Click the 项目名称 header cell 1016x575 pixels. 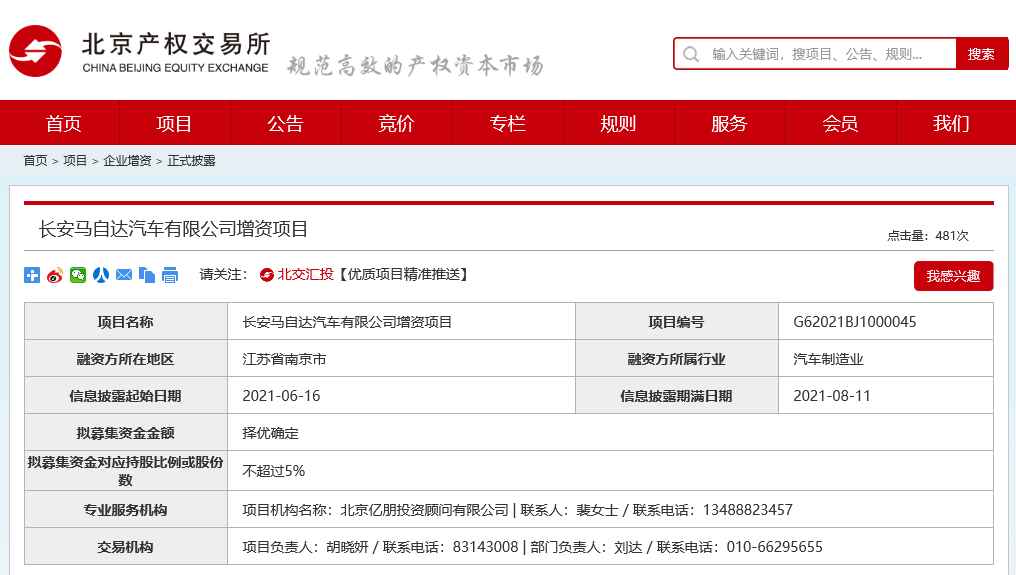point(126,322)
